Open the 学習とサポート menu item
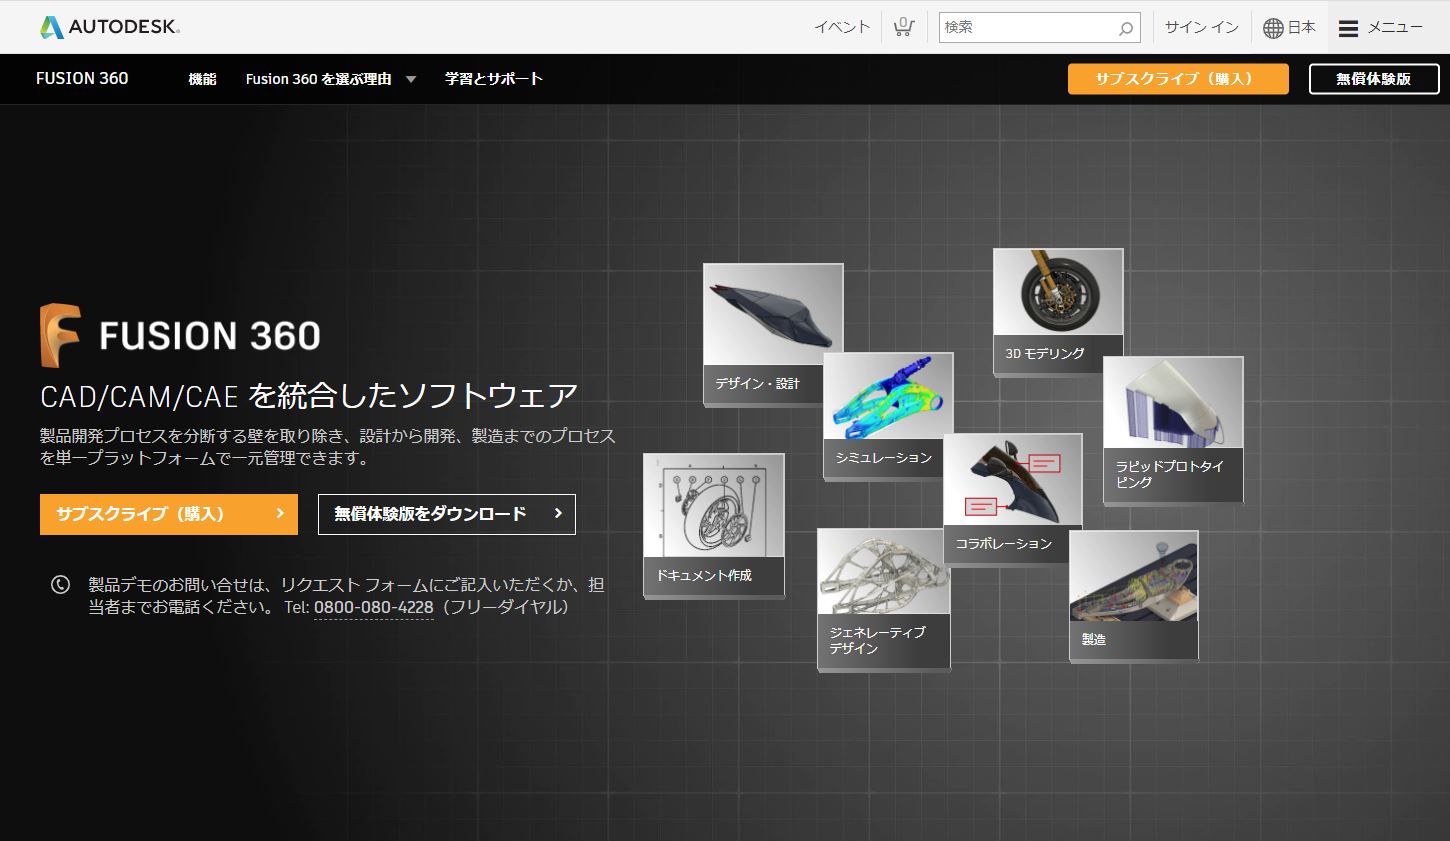The width and height of the screenshot is (1450, 841). pos(493,79)
